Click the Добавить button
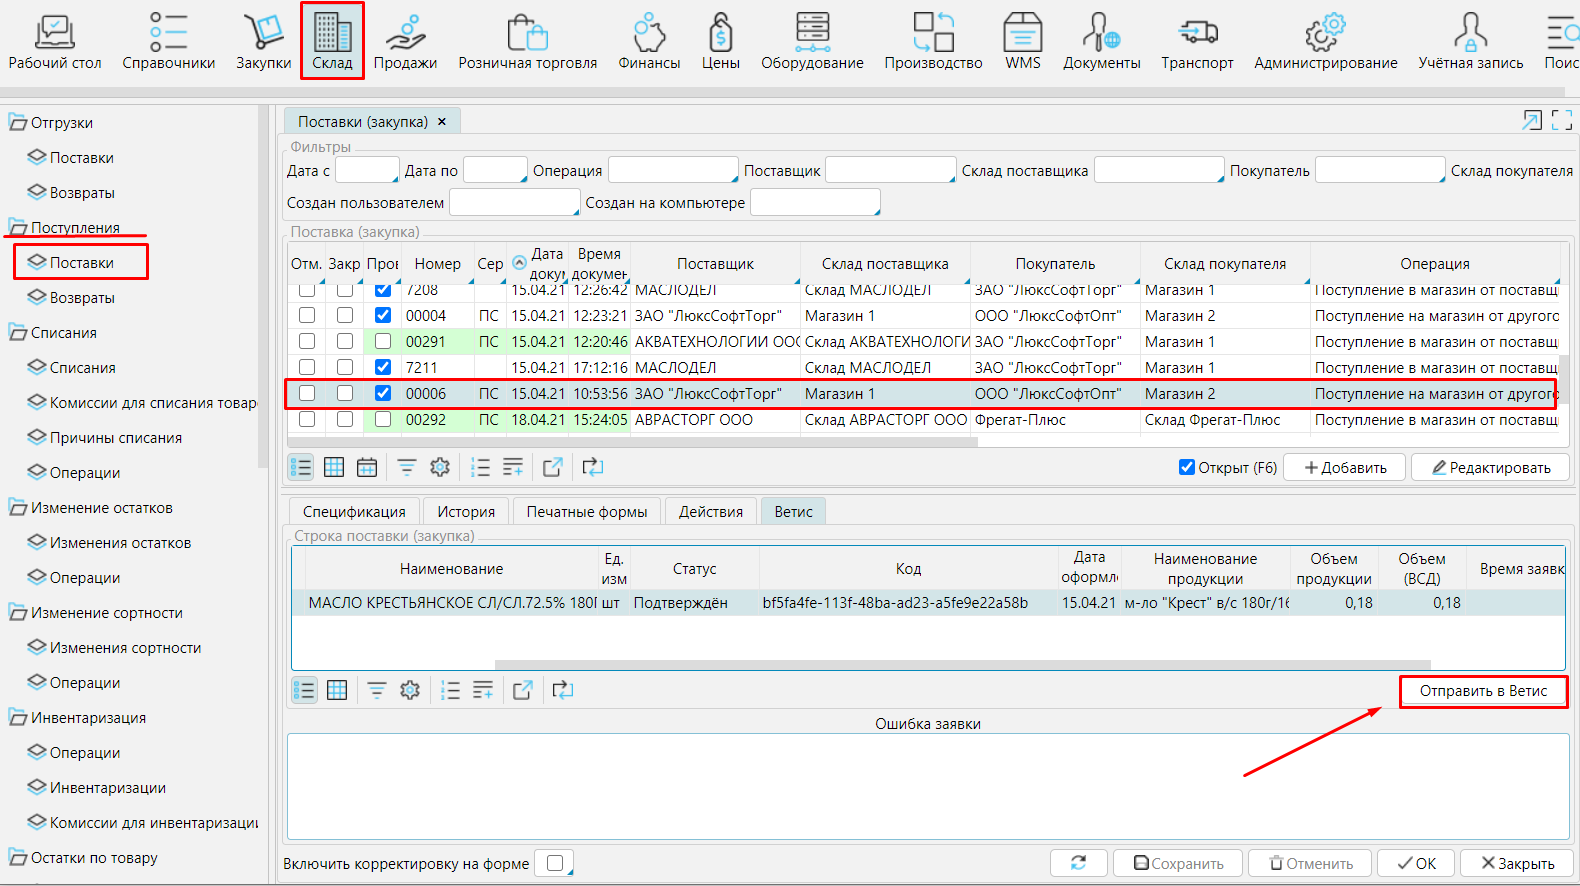 click(x=1345, y=467)
